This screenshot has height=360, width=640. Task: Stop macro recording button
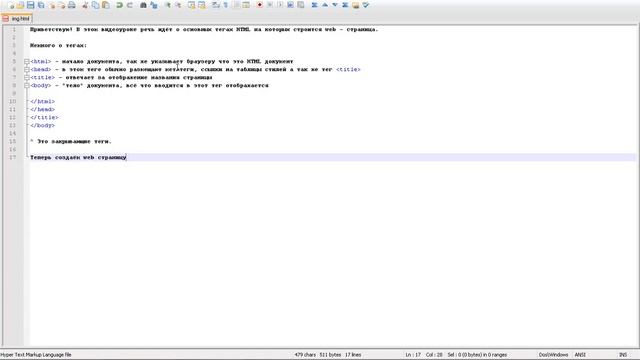point(270,5)
